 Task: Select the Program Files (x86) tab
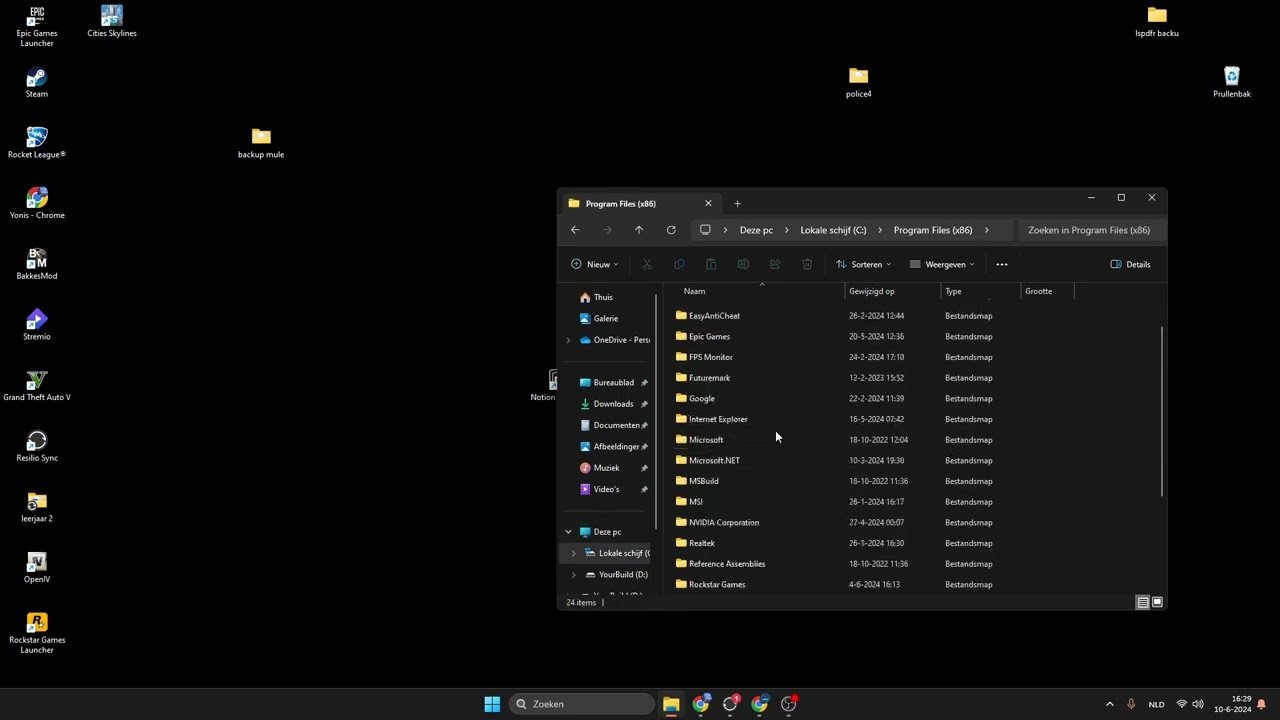pos(640,204)
